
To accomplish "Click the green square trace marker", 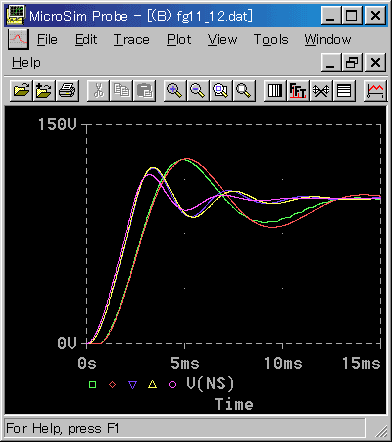I will point(93,385).
